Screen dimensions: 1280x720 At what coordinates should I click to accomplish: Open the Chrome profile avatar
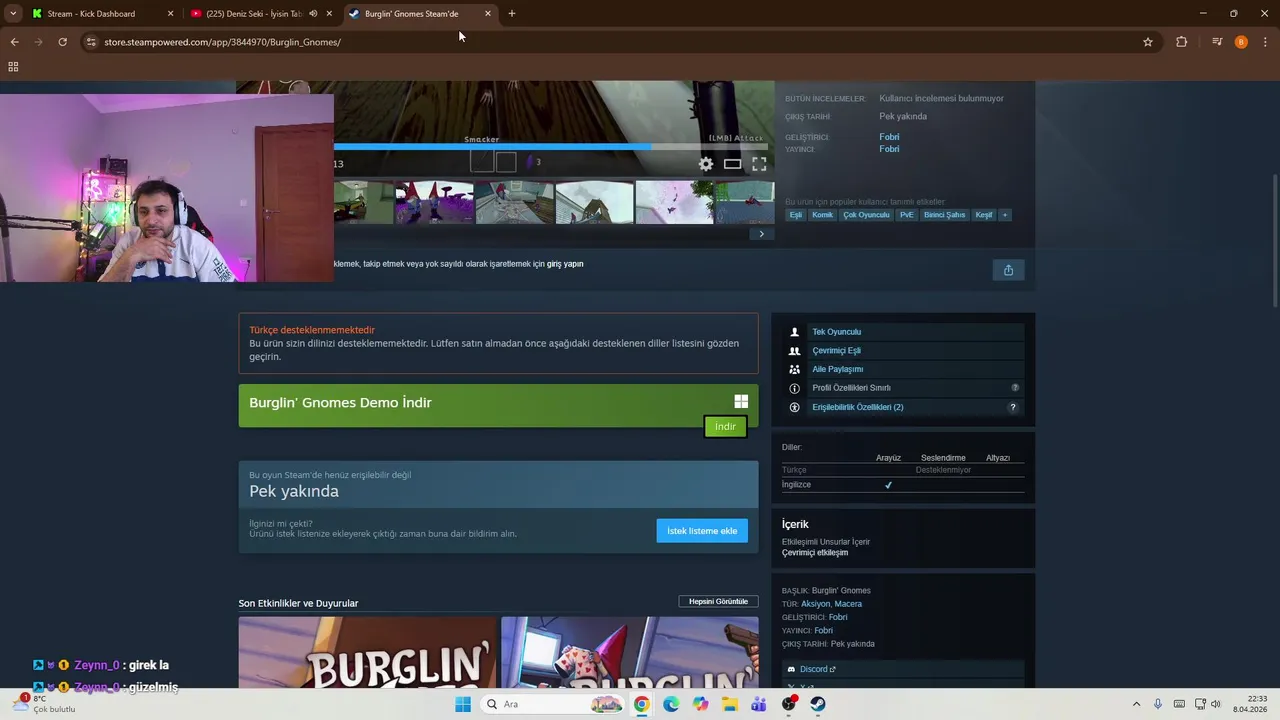click(1241, 42)
